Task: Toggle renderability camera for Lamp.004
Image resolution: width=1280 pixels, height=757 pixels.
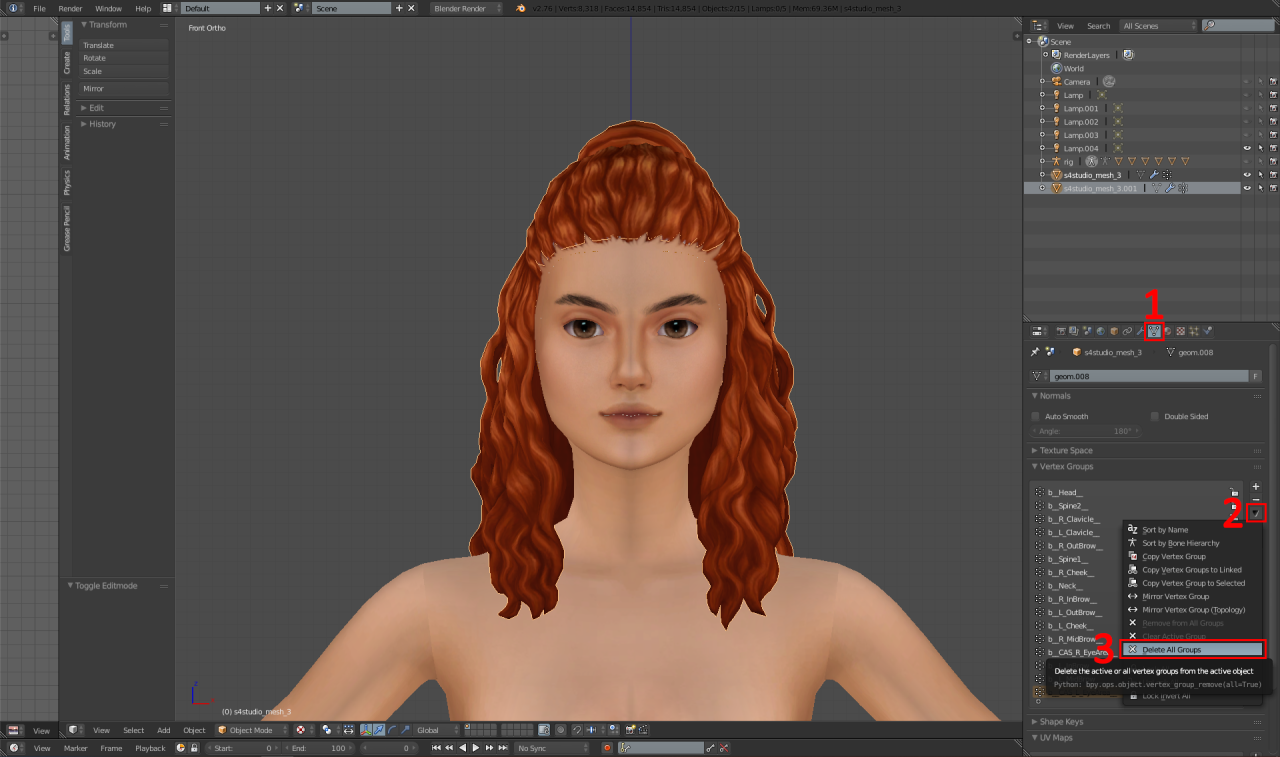Action: pyautogui.click(x=1273, y=148)
